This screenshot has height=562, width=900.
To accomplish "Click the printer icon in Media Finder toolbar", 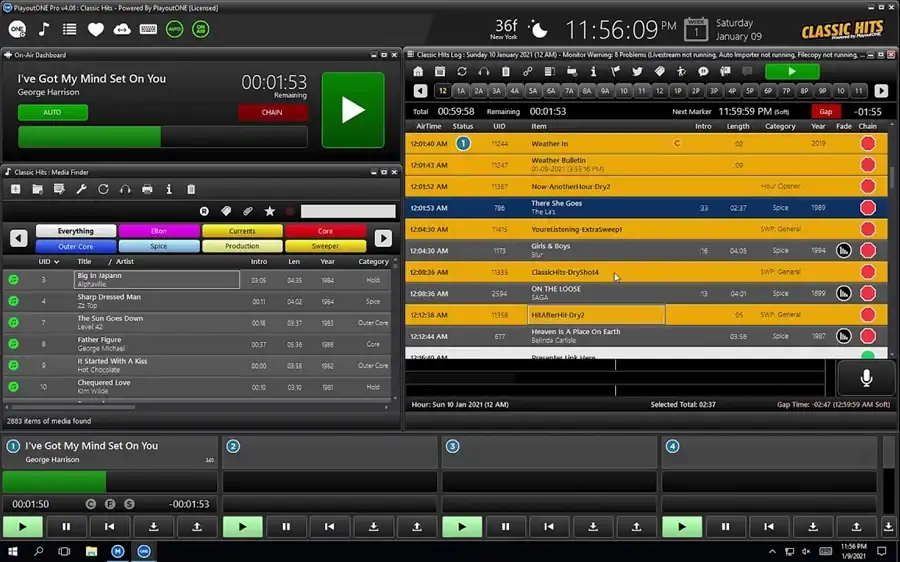I will click(147, 189).
